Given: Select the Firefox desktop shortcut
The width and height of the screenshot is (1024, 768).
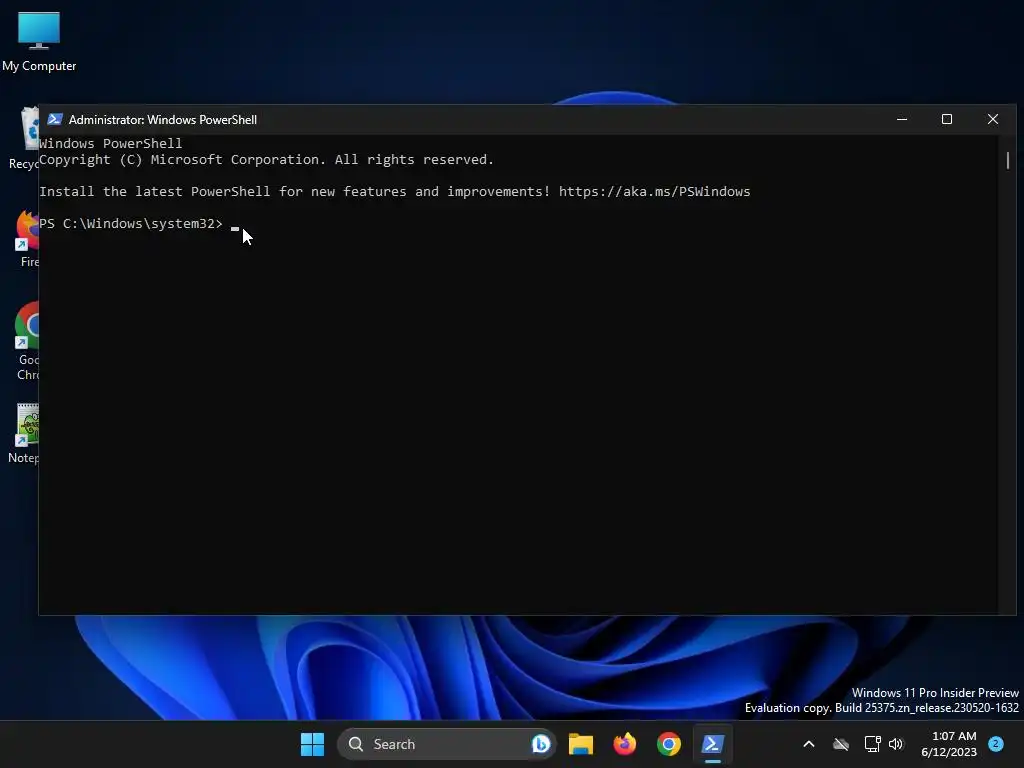Looking at the screenshot, I should (x=26, y=240).
